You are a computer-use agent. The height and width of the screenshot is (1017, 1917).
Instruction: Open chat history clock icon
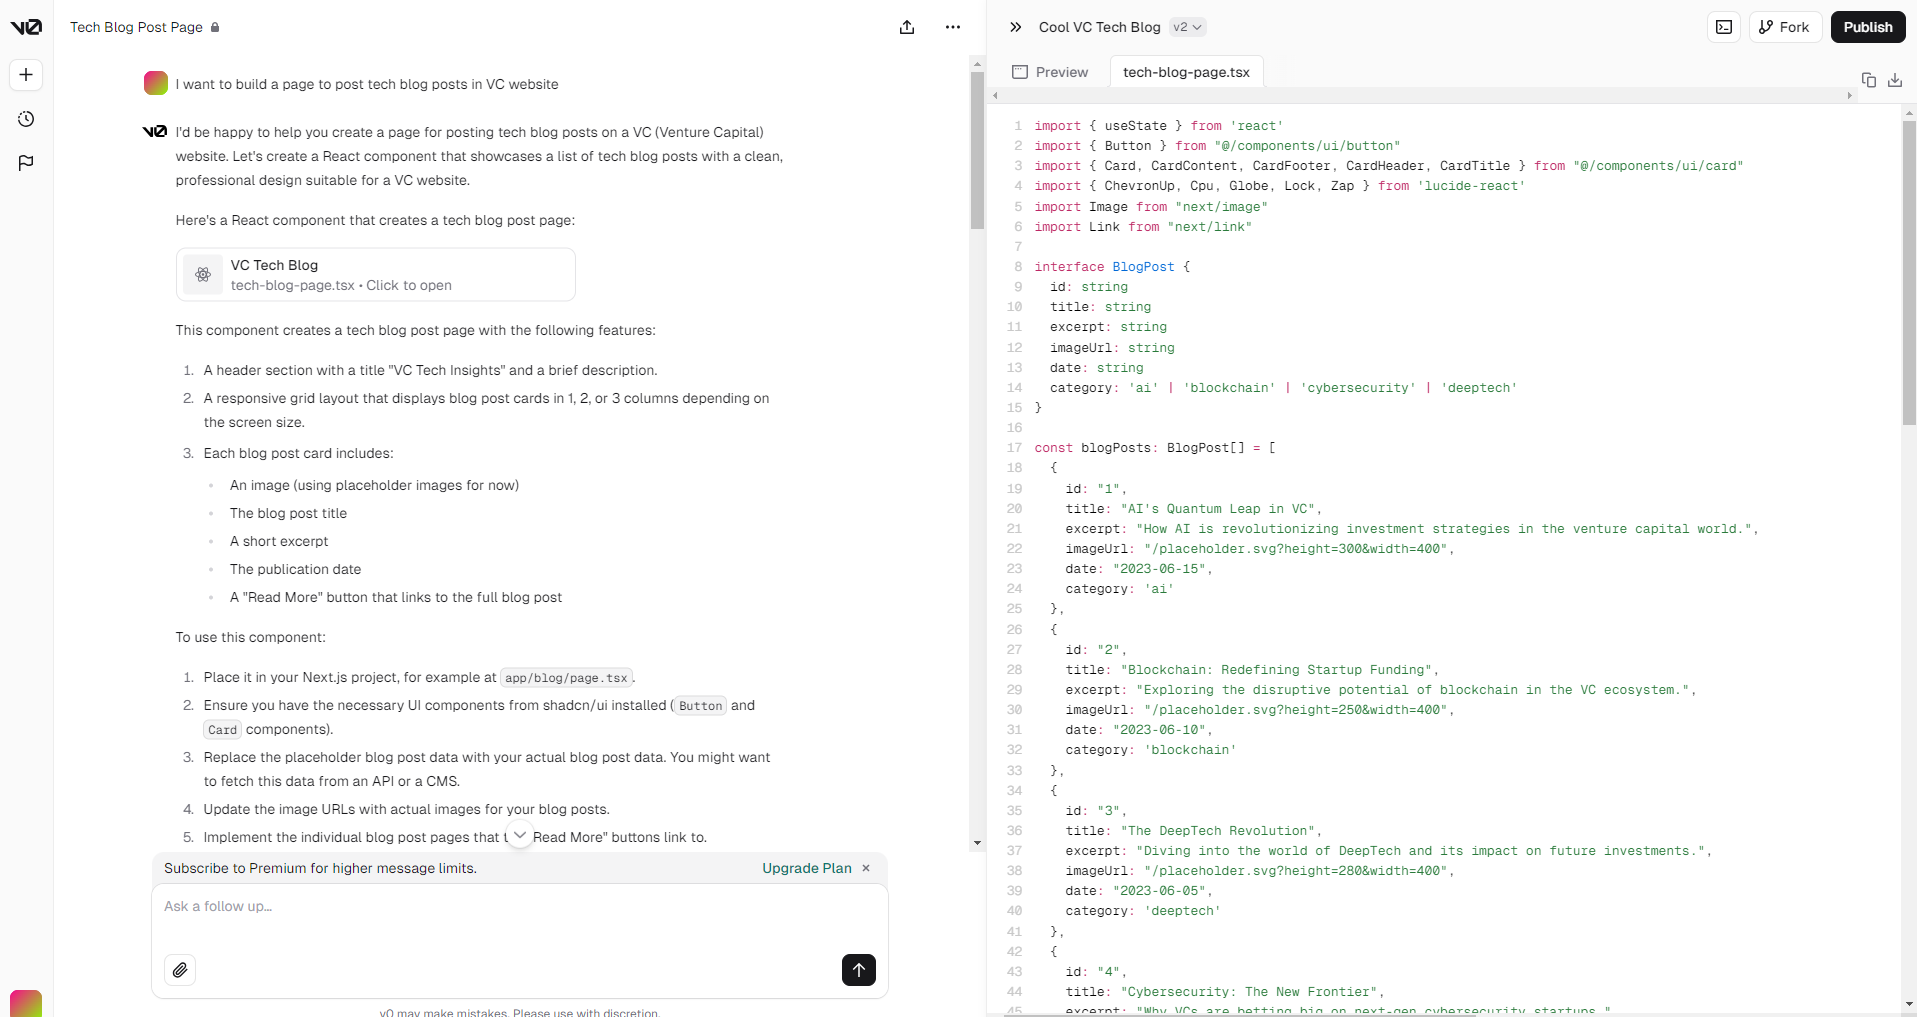(x=26, y=119)
